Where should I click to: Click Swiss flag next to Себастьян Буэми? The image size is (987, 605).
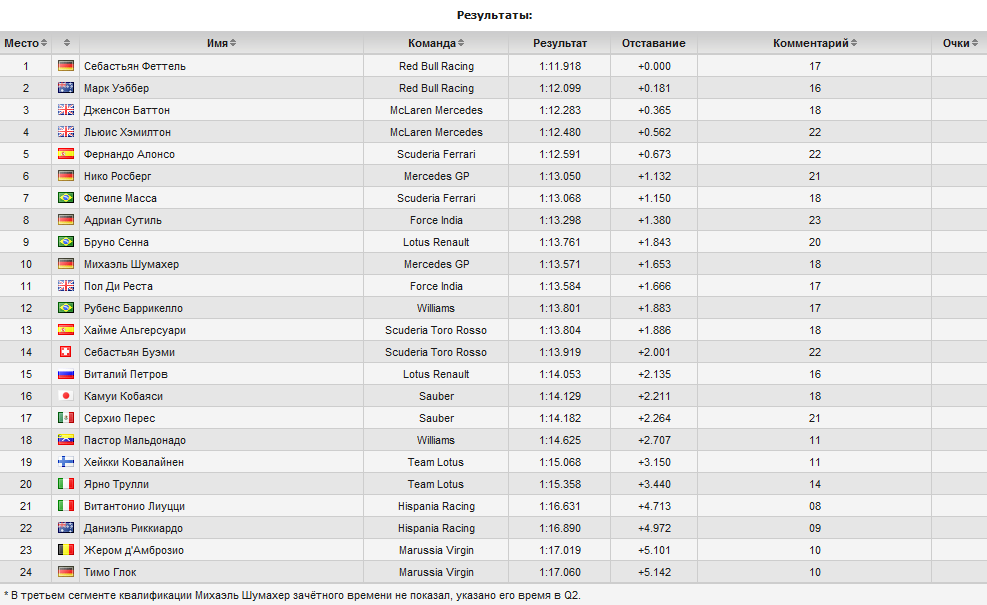pos(65,352)
